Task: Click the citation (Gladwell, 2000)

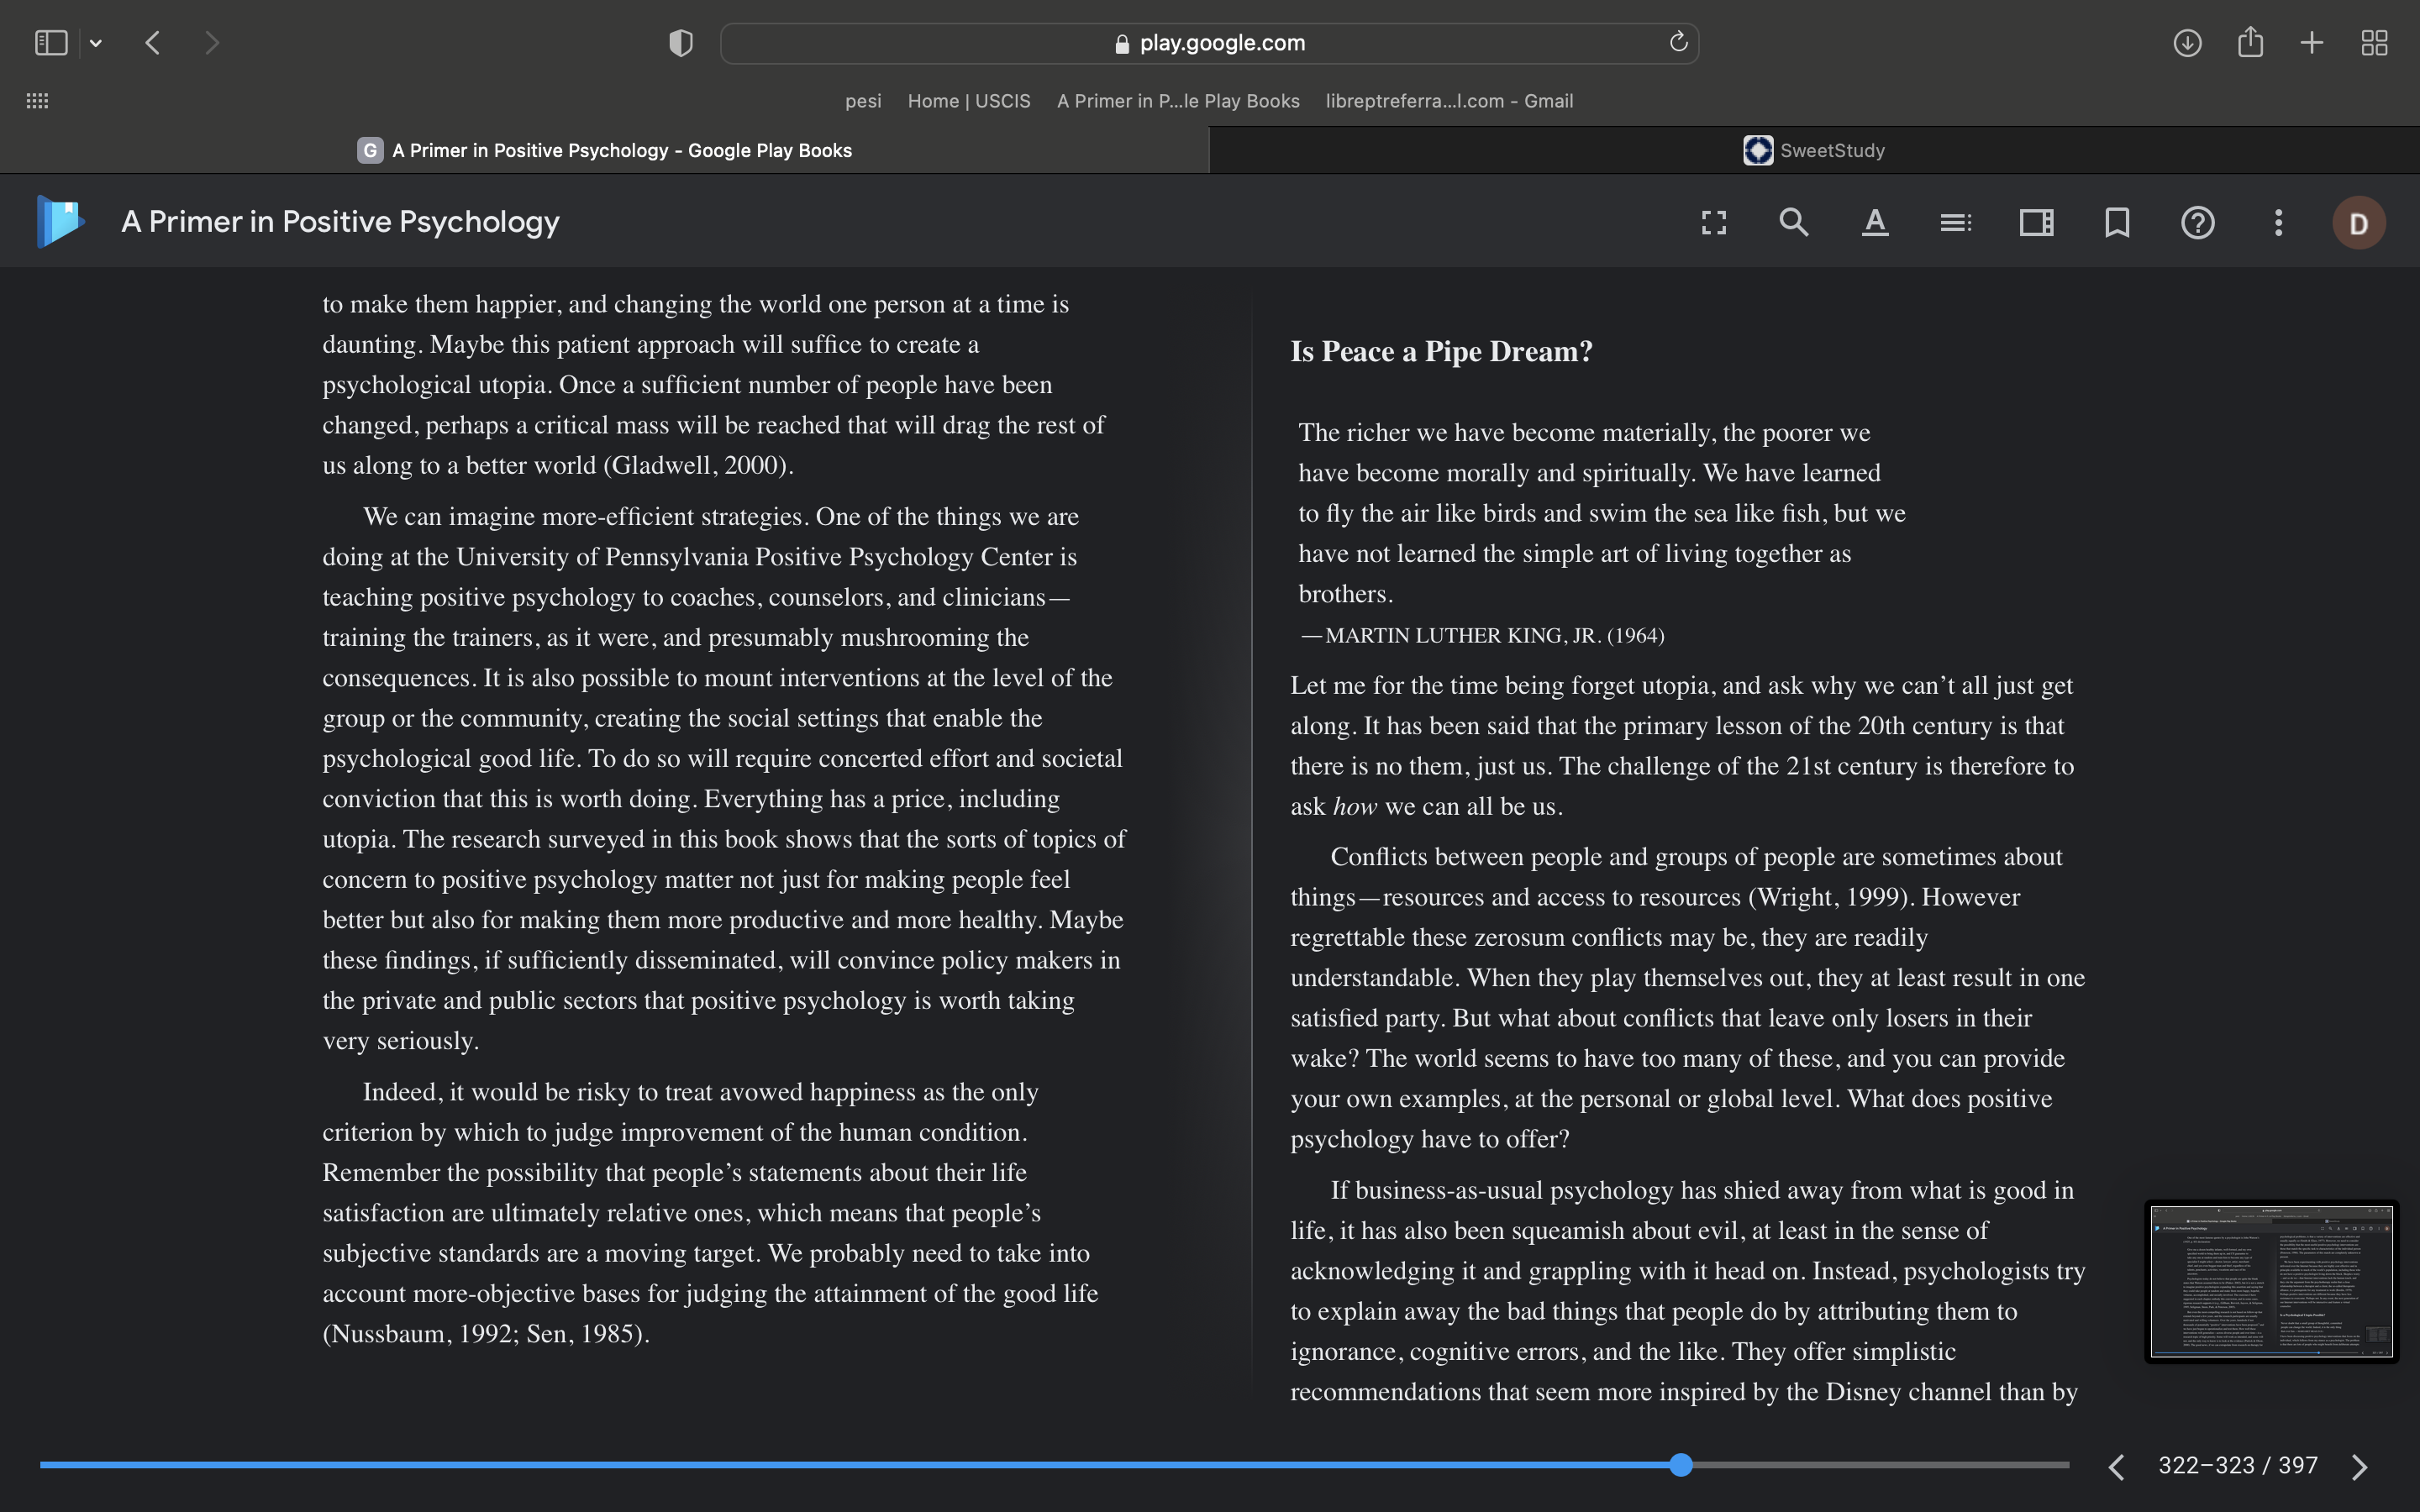Action: (698, 465)
